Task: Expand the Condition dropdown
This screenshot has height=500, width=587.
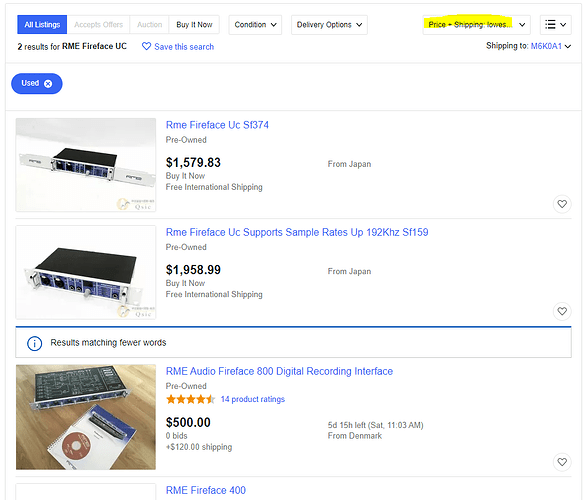Action: tap(255, 25)
